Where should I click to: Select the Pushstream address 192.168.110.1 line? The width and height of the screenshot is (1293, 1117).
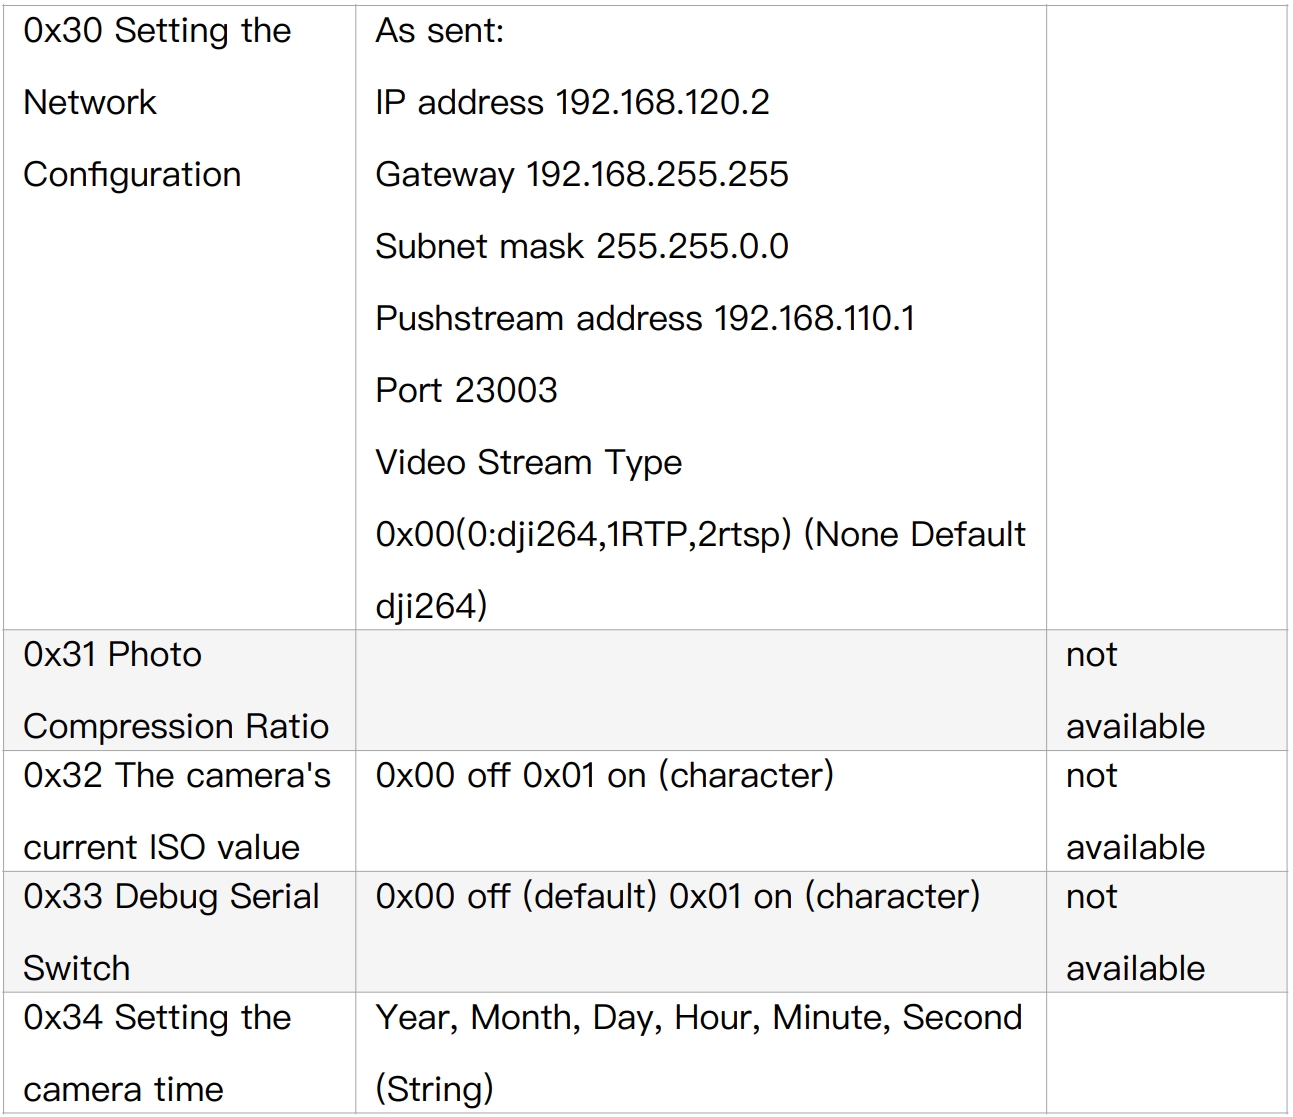point(645,318)
